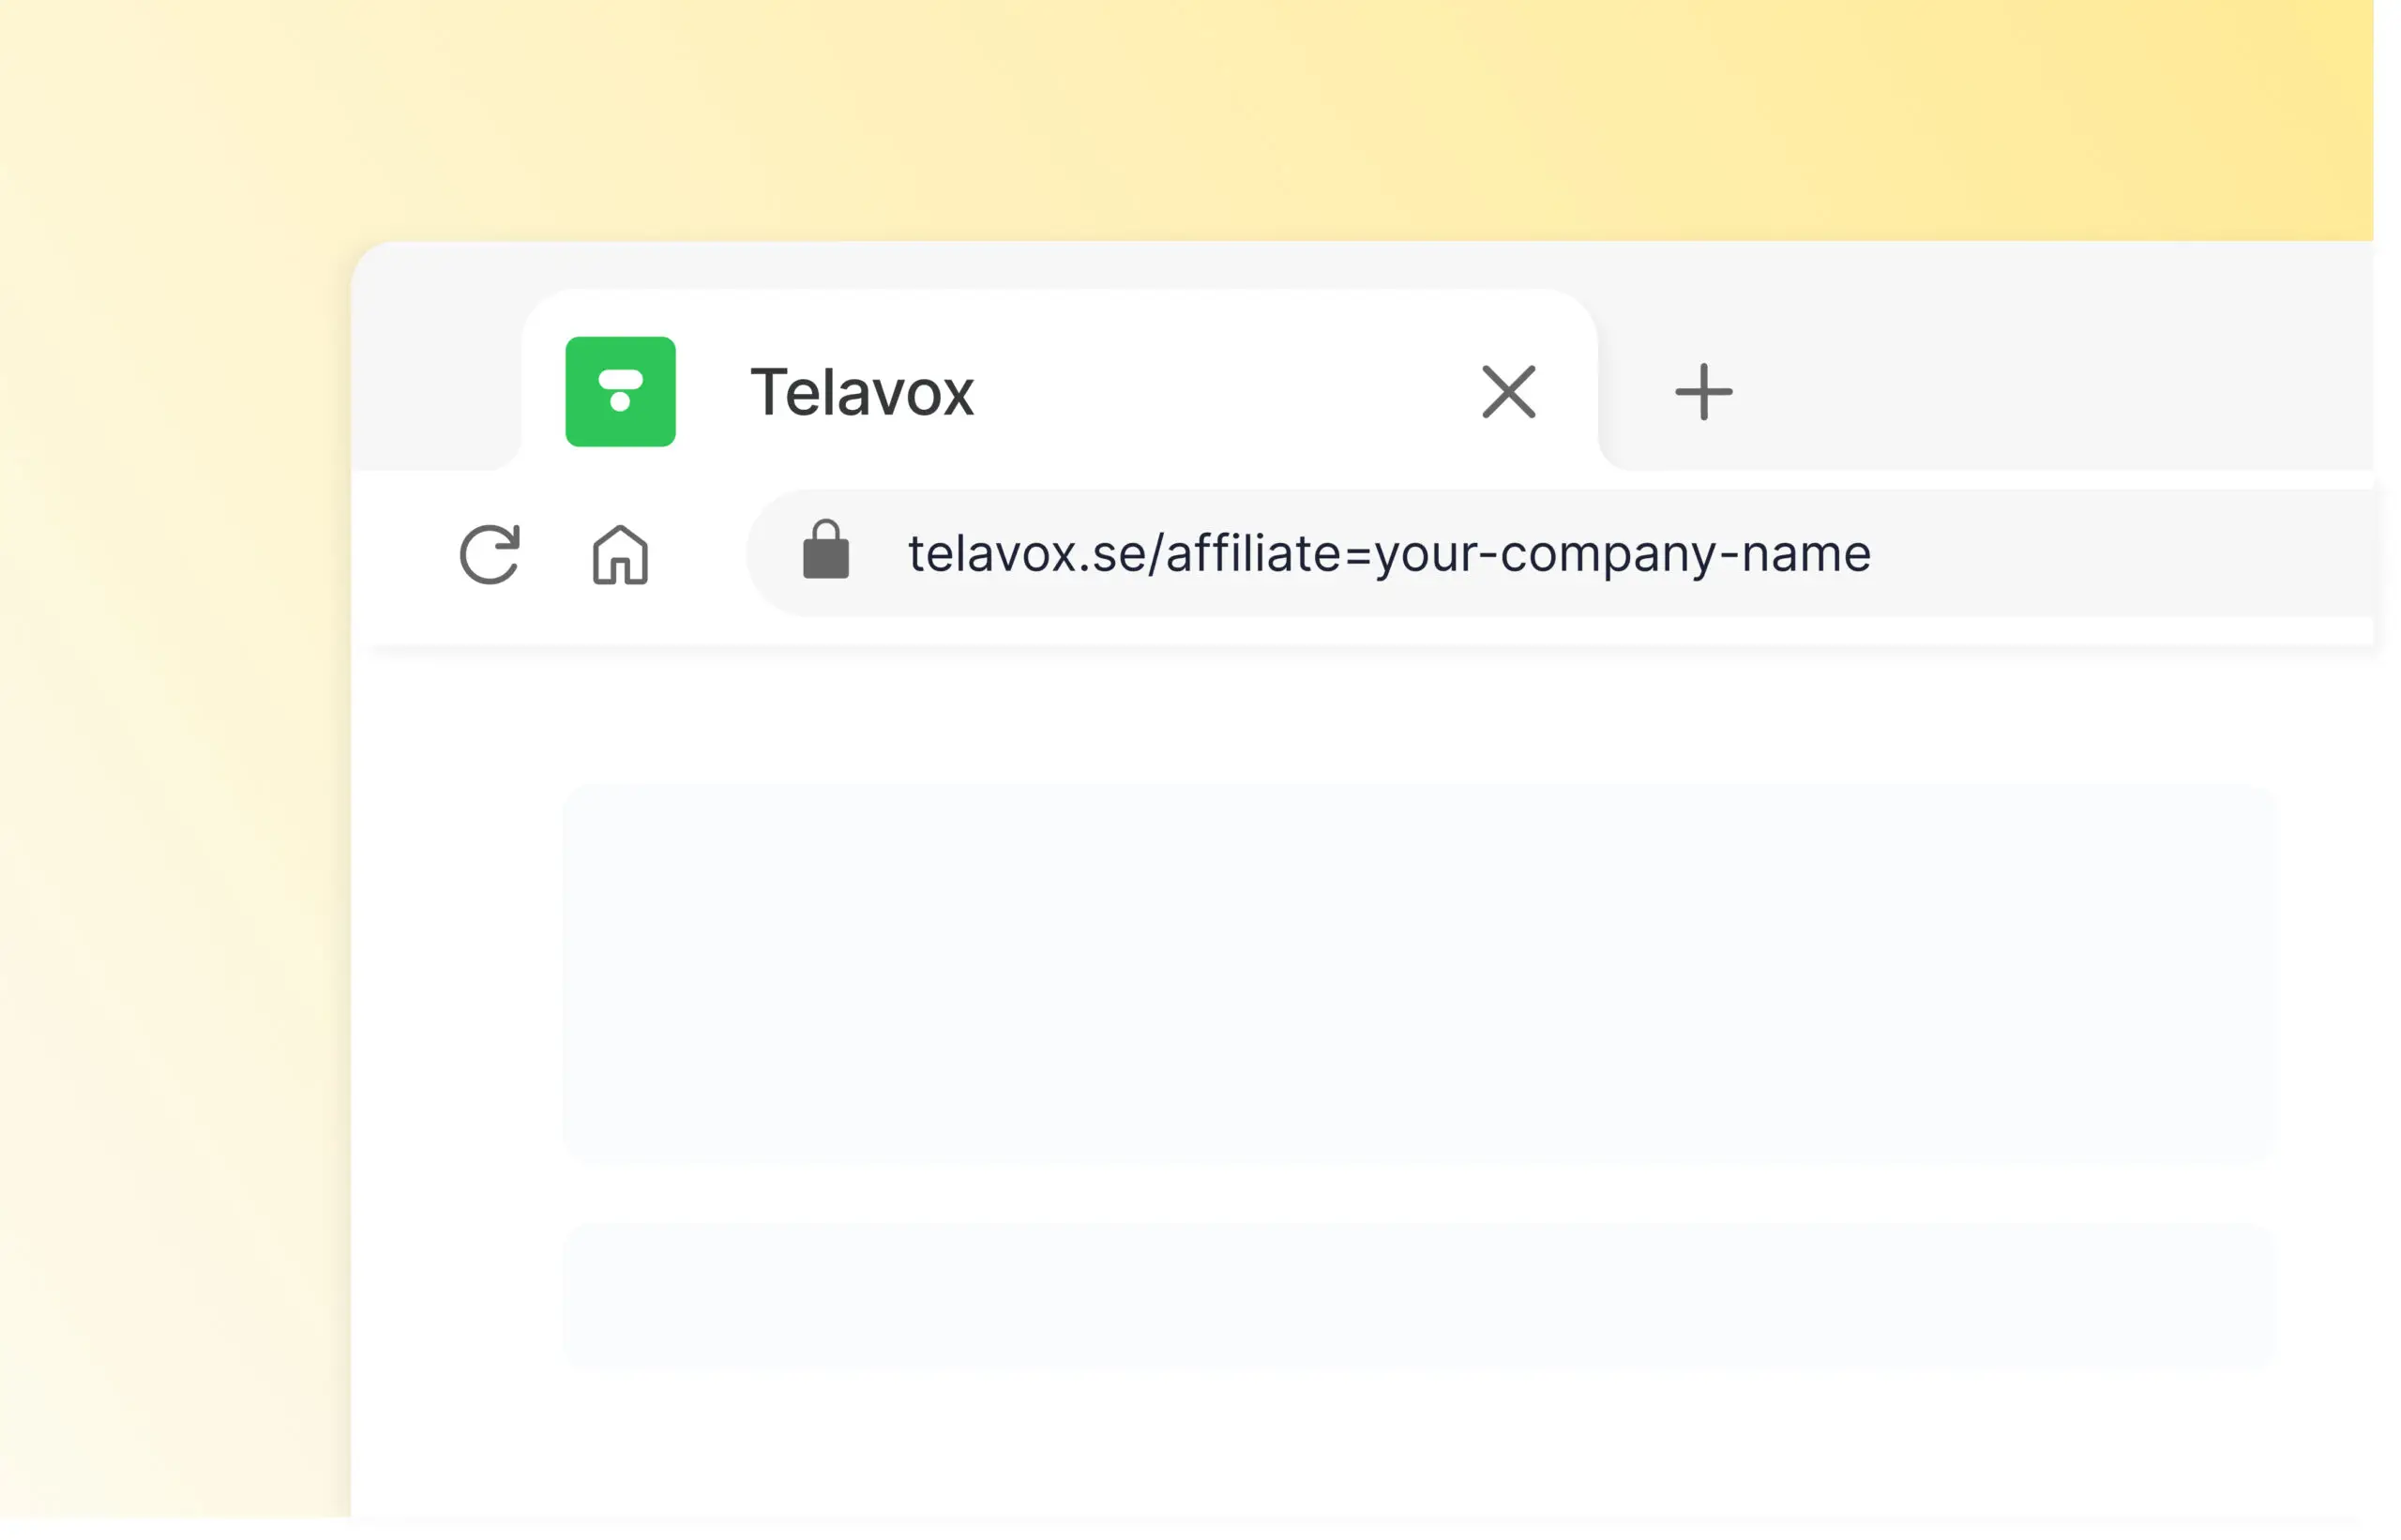Click the smaller lower placeholder content card

tap(1418, 1296)
